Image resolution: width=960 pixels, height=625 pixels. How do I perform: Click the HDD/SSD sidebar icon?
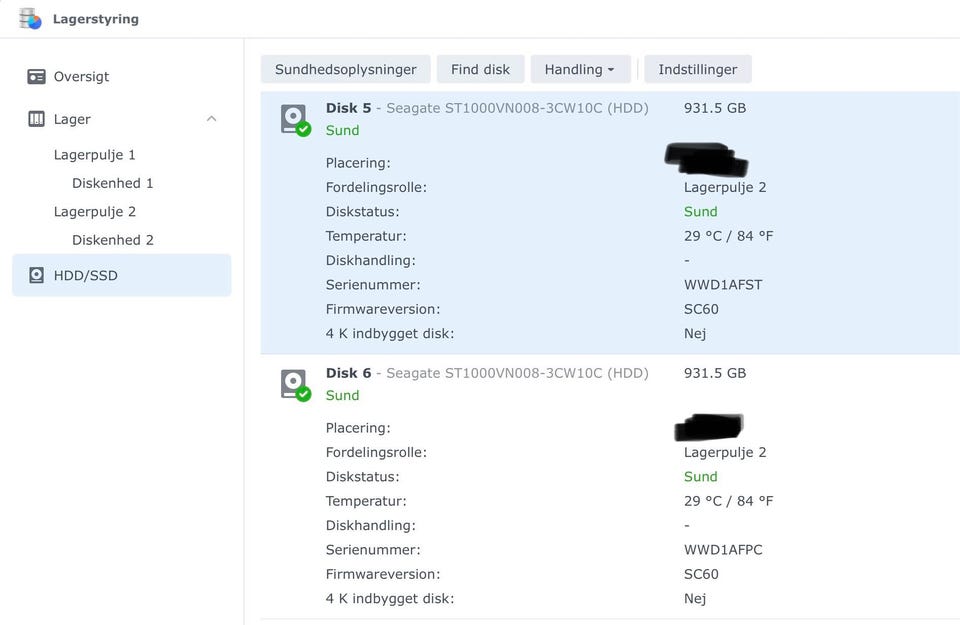pyautogui.click(x=36, y=275)
